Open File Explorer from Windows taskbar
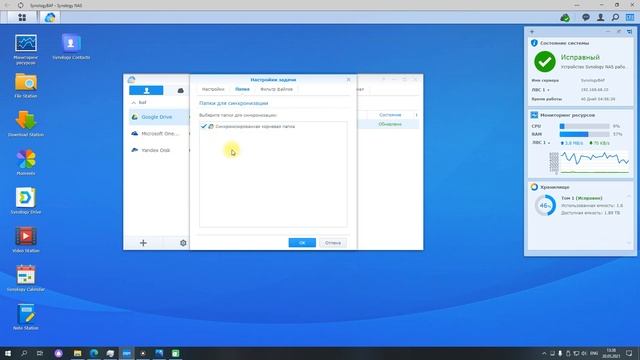 click(x=78, y=353)
